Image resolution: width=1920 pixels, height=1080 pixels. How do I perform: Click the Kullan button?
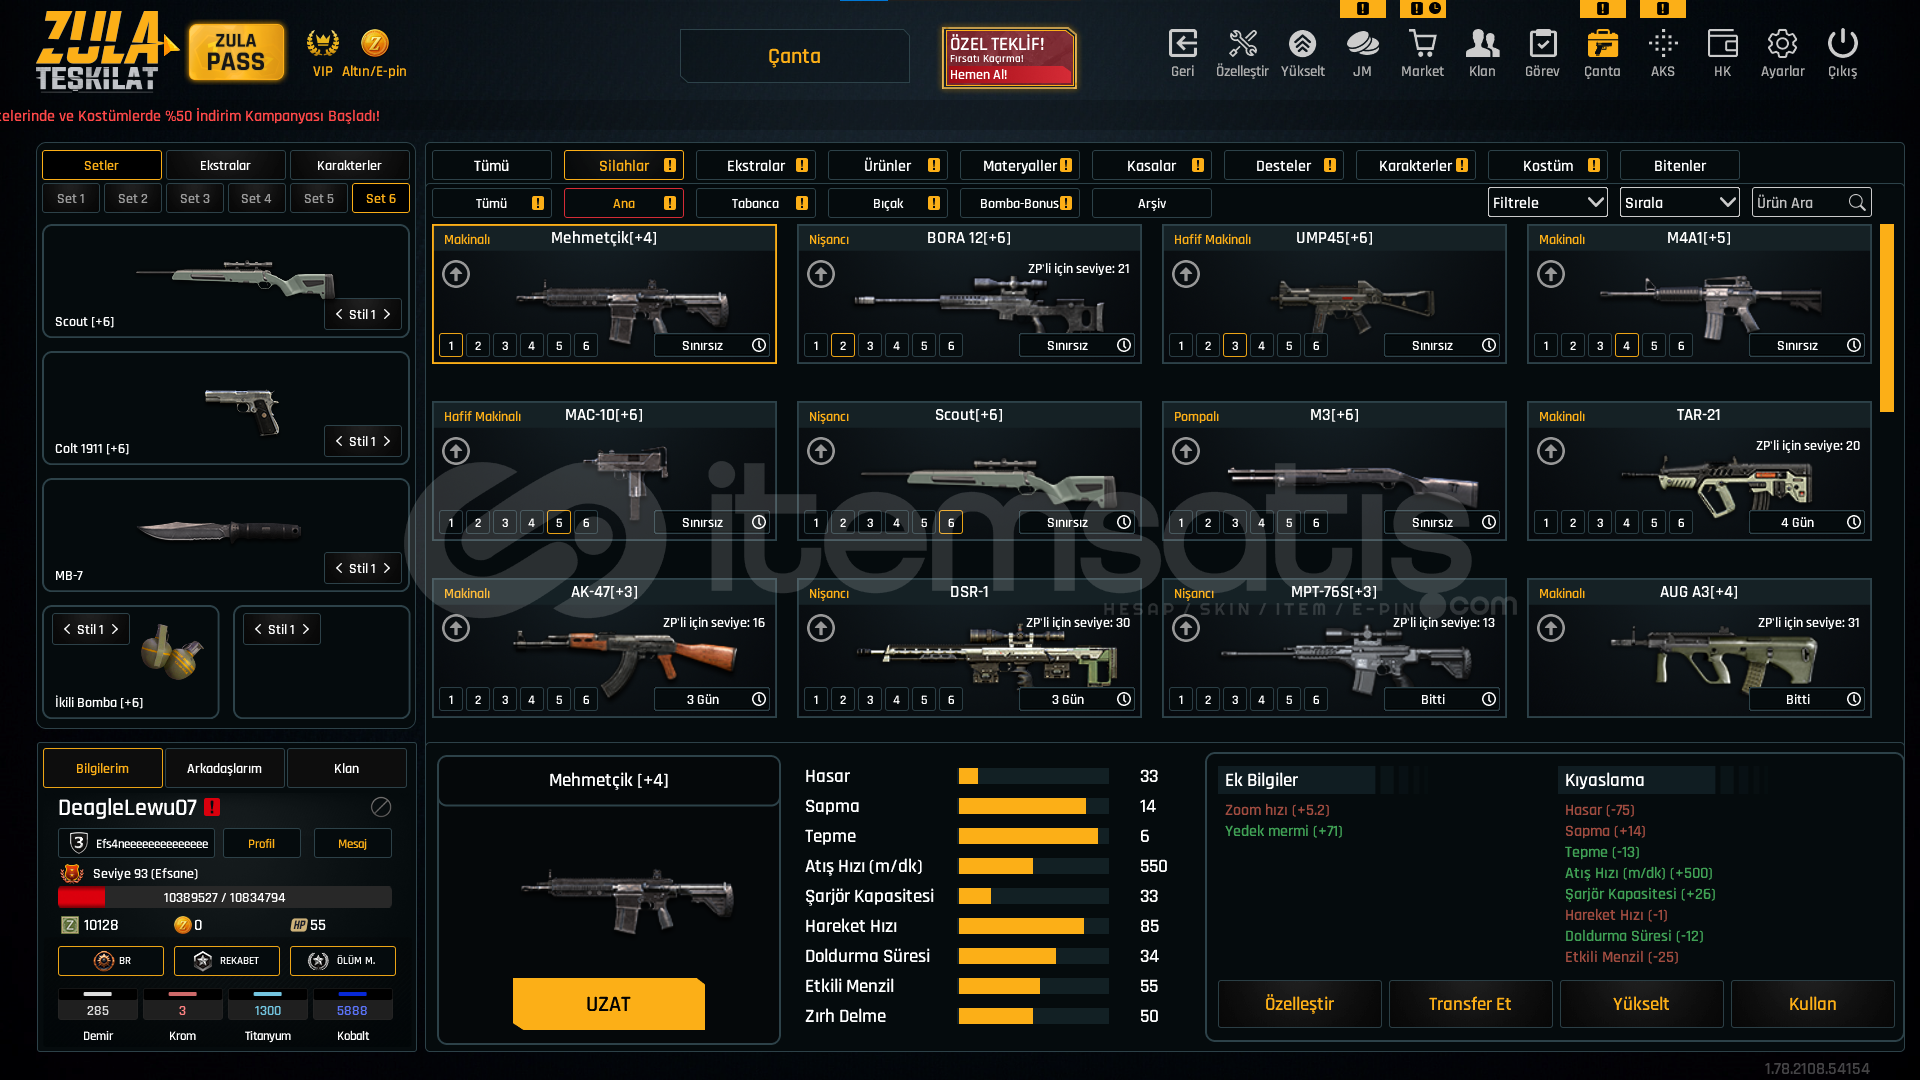[1812, 1004]
